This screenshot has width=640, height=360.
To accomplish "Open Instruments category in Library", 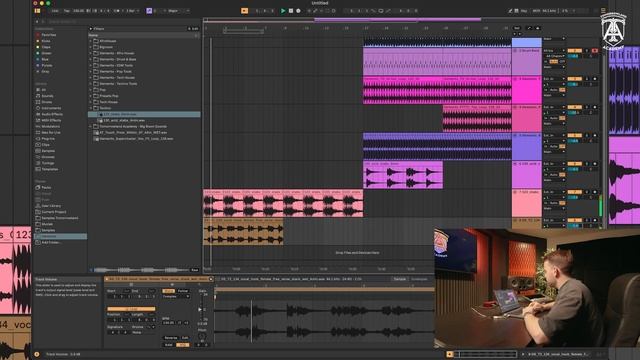I will pos(51,108).
